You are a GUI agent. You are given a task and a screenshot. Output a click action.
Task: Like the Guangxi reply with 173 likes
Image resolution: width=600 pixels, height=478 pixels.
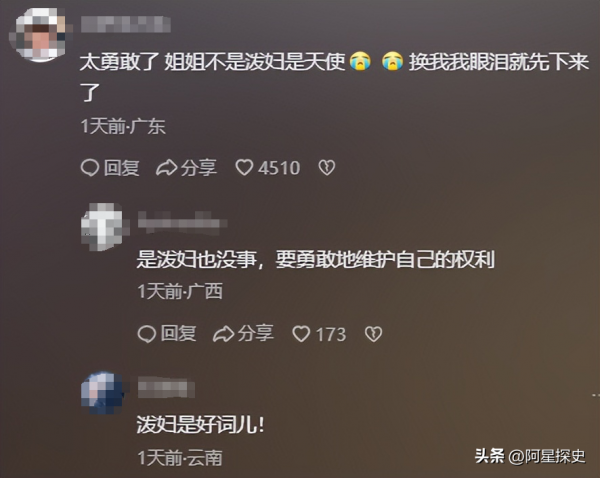[320, 334]
